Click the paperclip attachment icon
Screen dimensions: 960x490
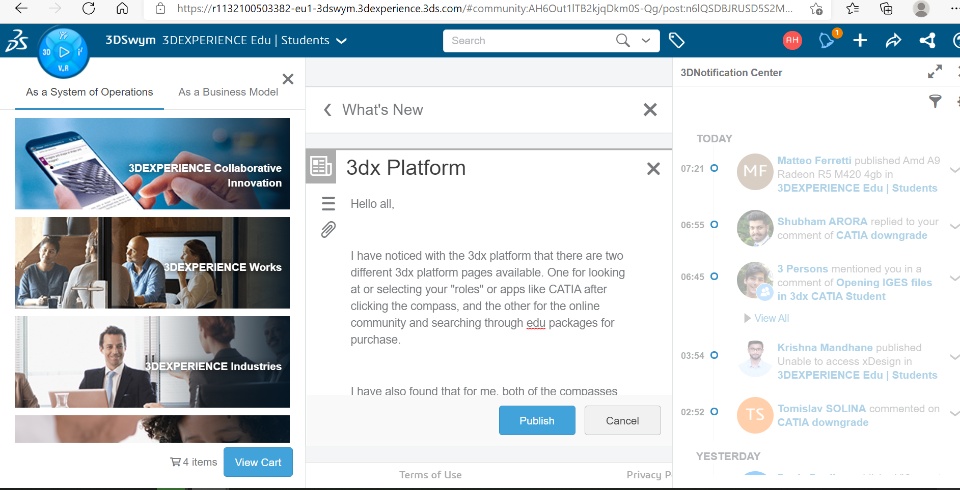pyautogui.click(x=328, y=230)
